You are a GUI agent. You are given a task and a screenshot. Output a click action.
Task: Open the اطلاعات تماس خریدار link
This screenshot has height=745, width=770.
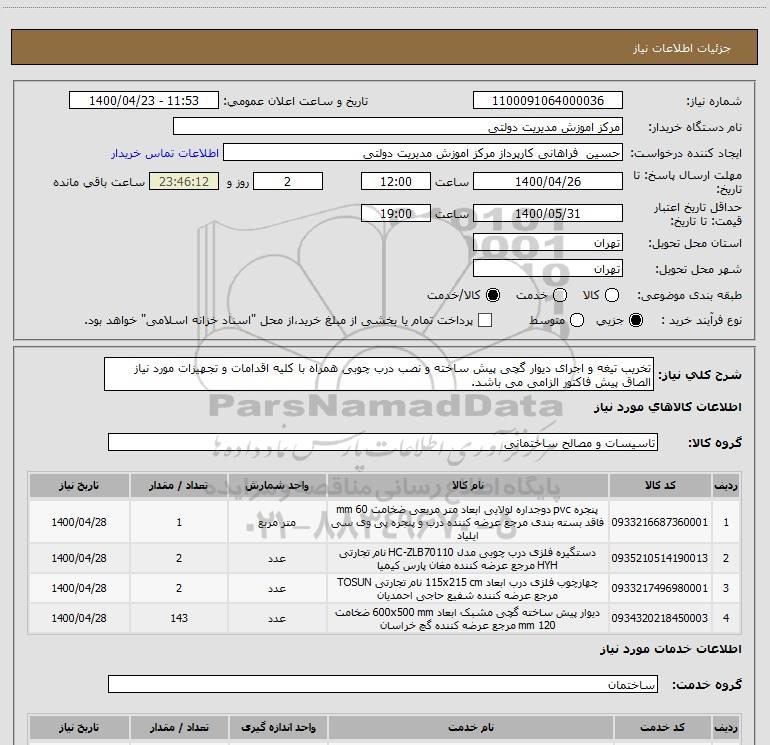165,153
